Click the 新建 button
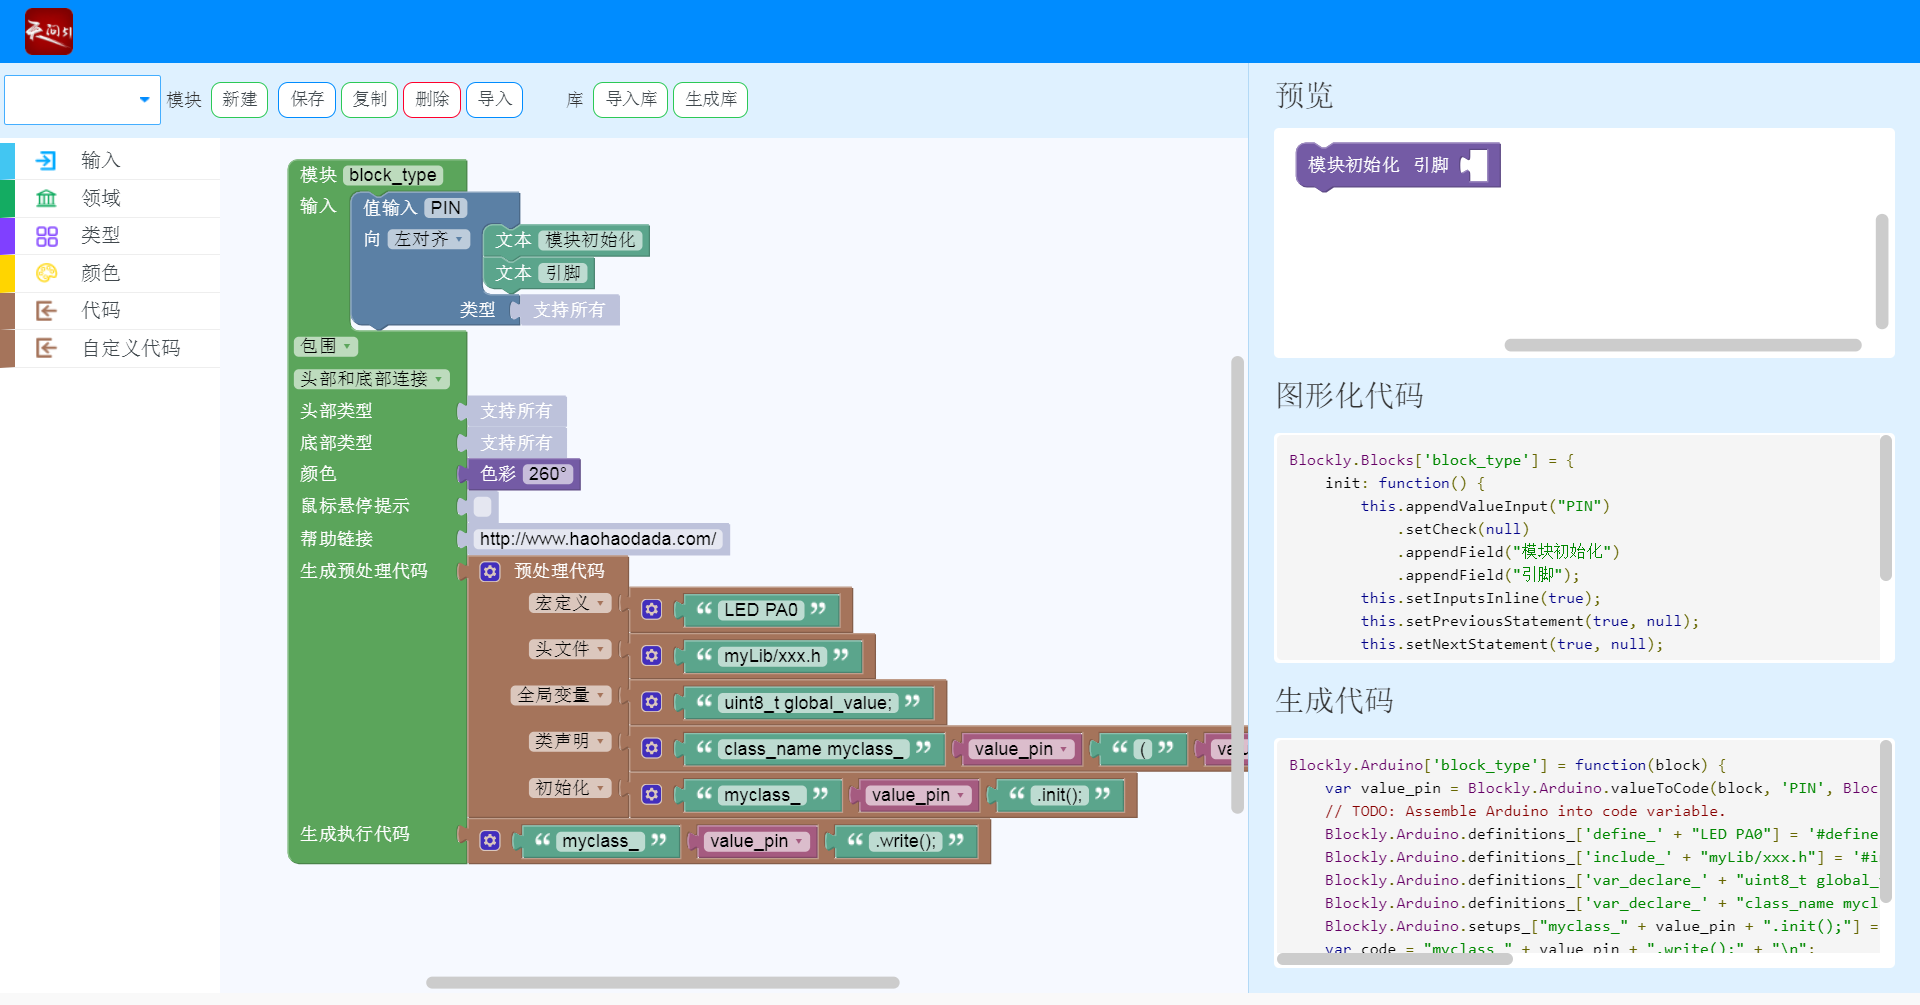 tap(239, 100)
